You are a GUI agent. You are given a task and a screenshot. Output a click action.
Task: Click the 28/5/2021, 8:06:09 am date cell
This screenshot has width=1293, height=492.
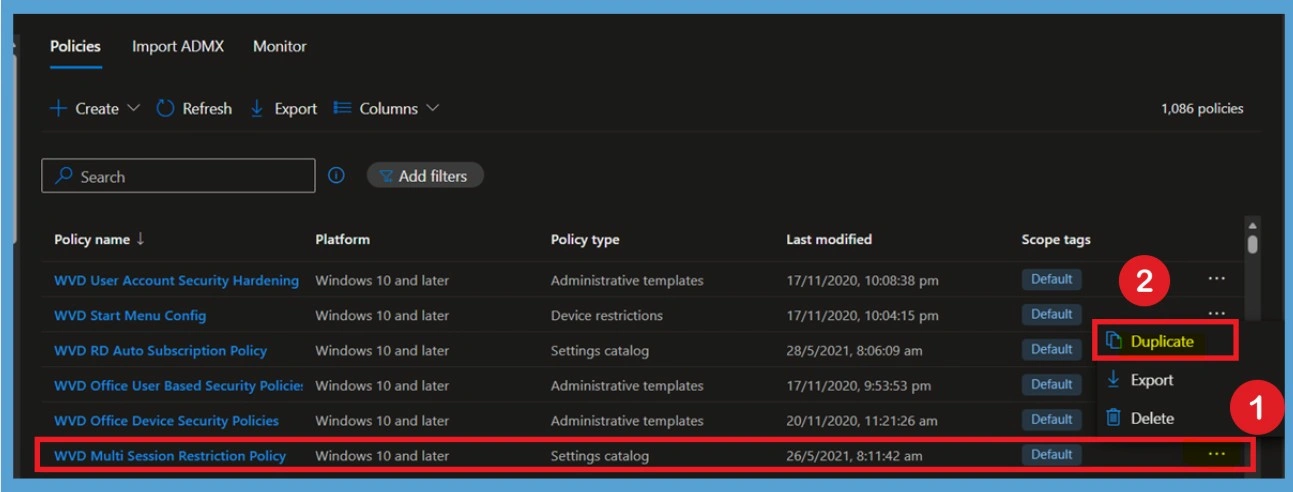point(854,350)
